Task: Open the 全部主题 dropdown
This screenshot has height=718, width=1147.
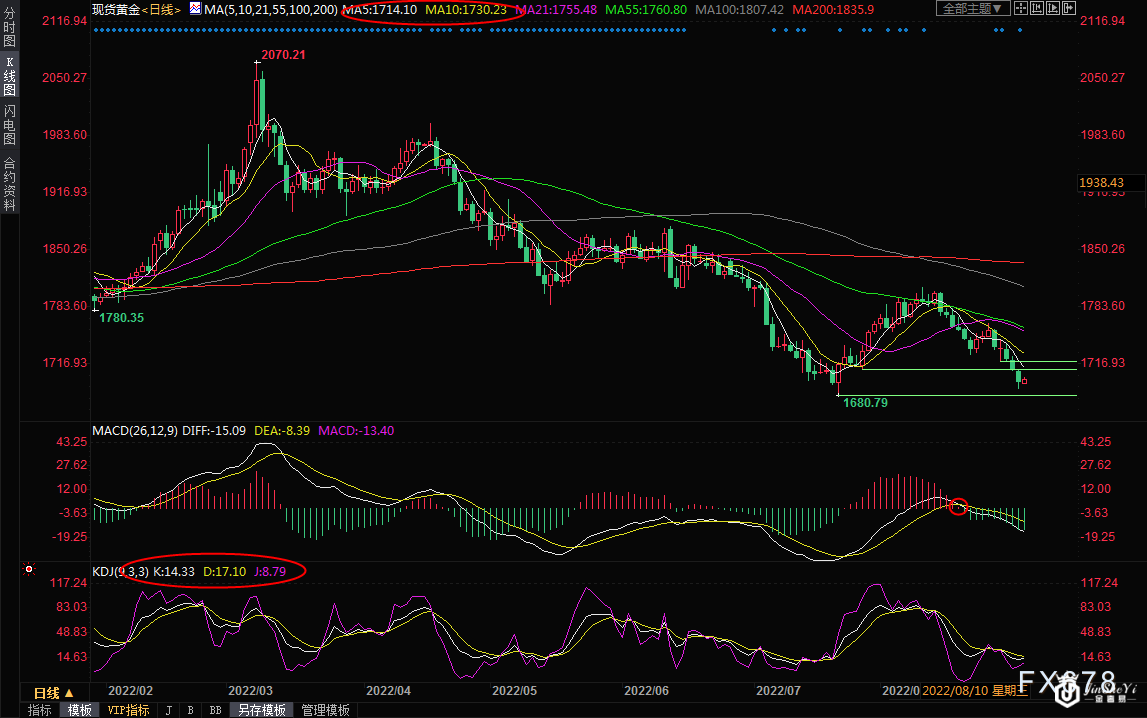Action: pos(973,9)
